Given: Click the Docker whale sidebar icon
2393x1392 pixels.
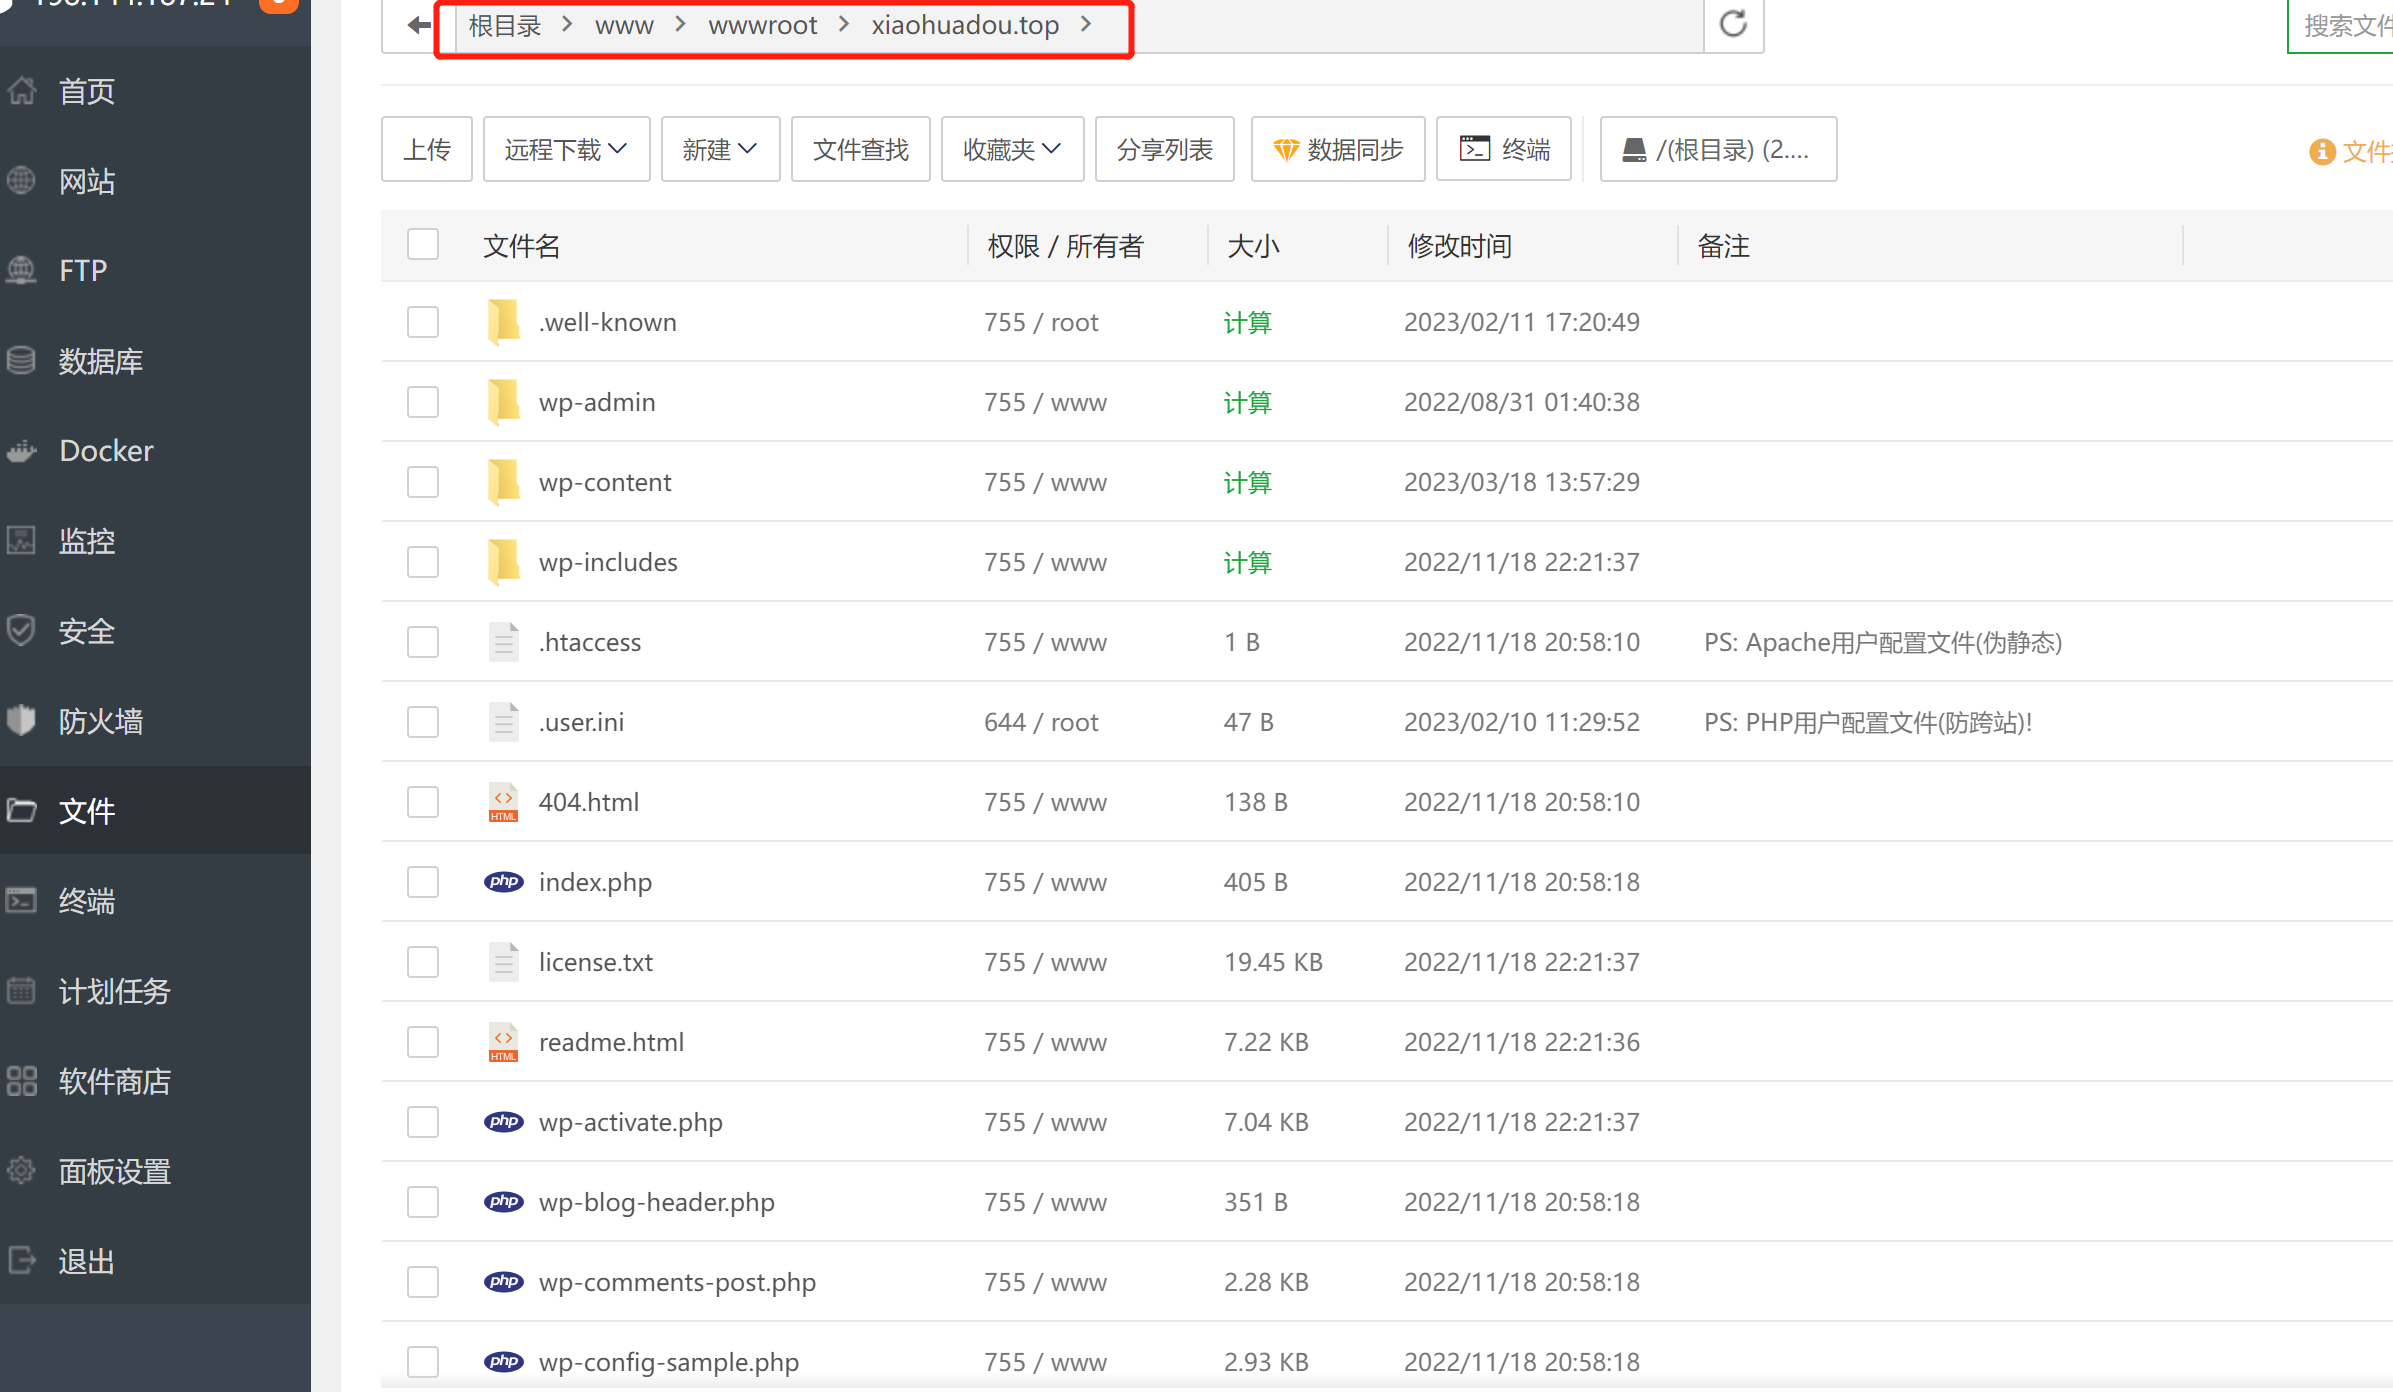Looking at the screenshot, I should (22, 451).
